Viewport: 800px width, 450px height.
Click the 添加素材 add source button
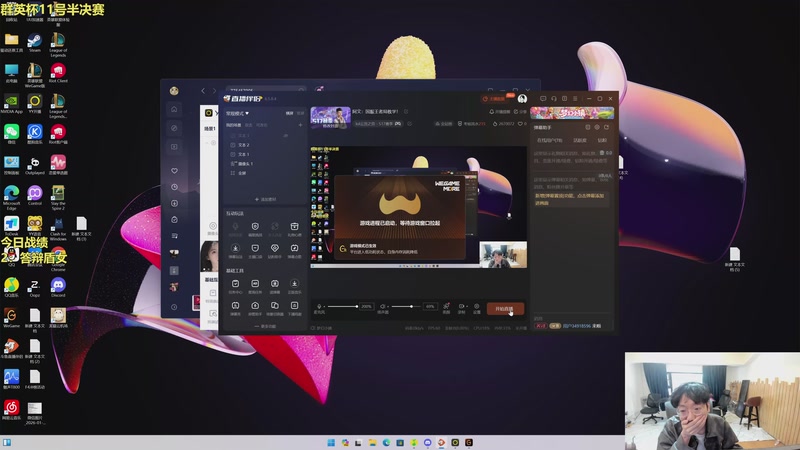265,199
